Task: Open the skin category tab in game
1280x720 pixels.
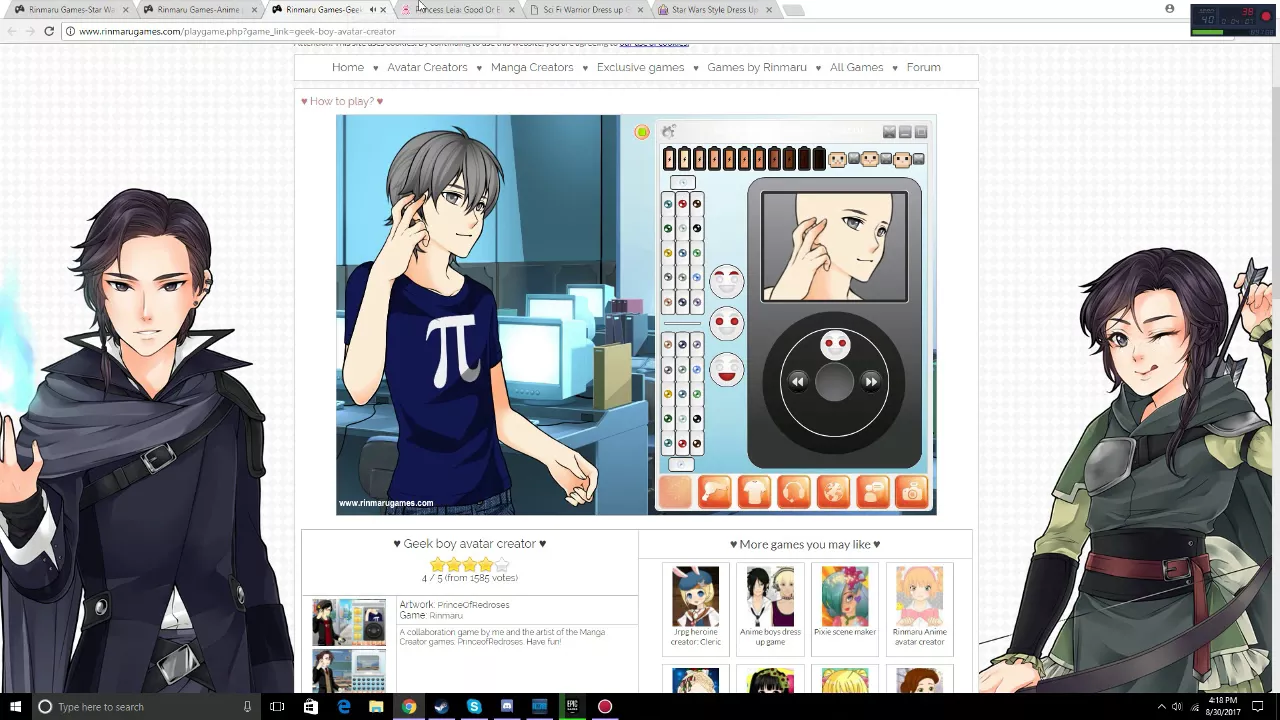Action: [x=675, y=492]
